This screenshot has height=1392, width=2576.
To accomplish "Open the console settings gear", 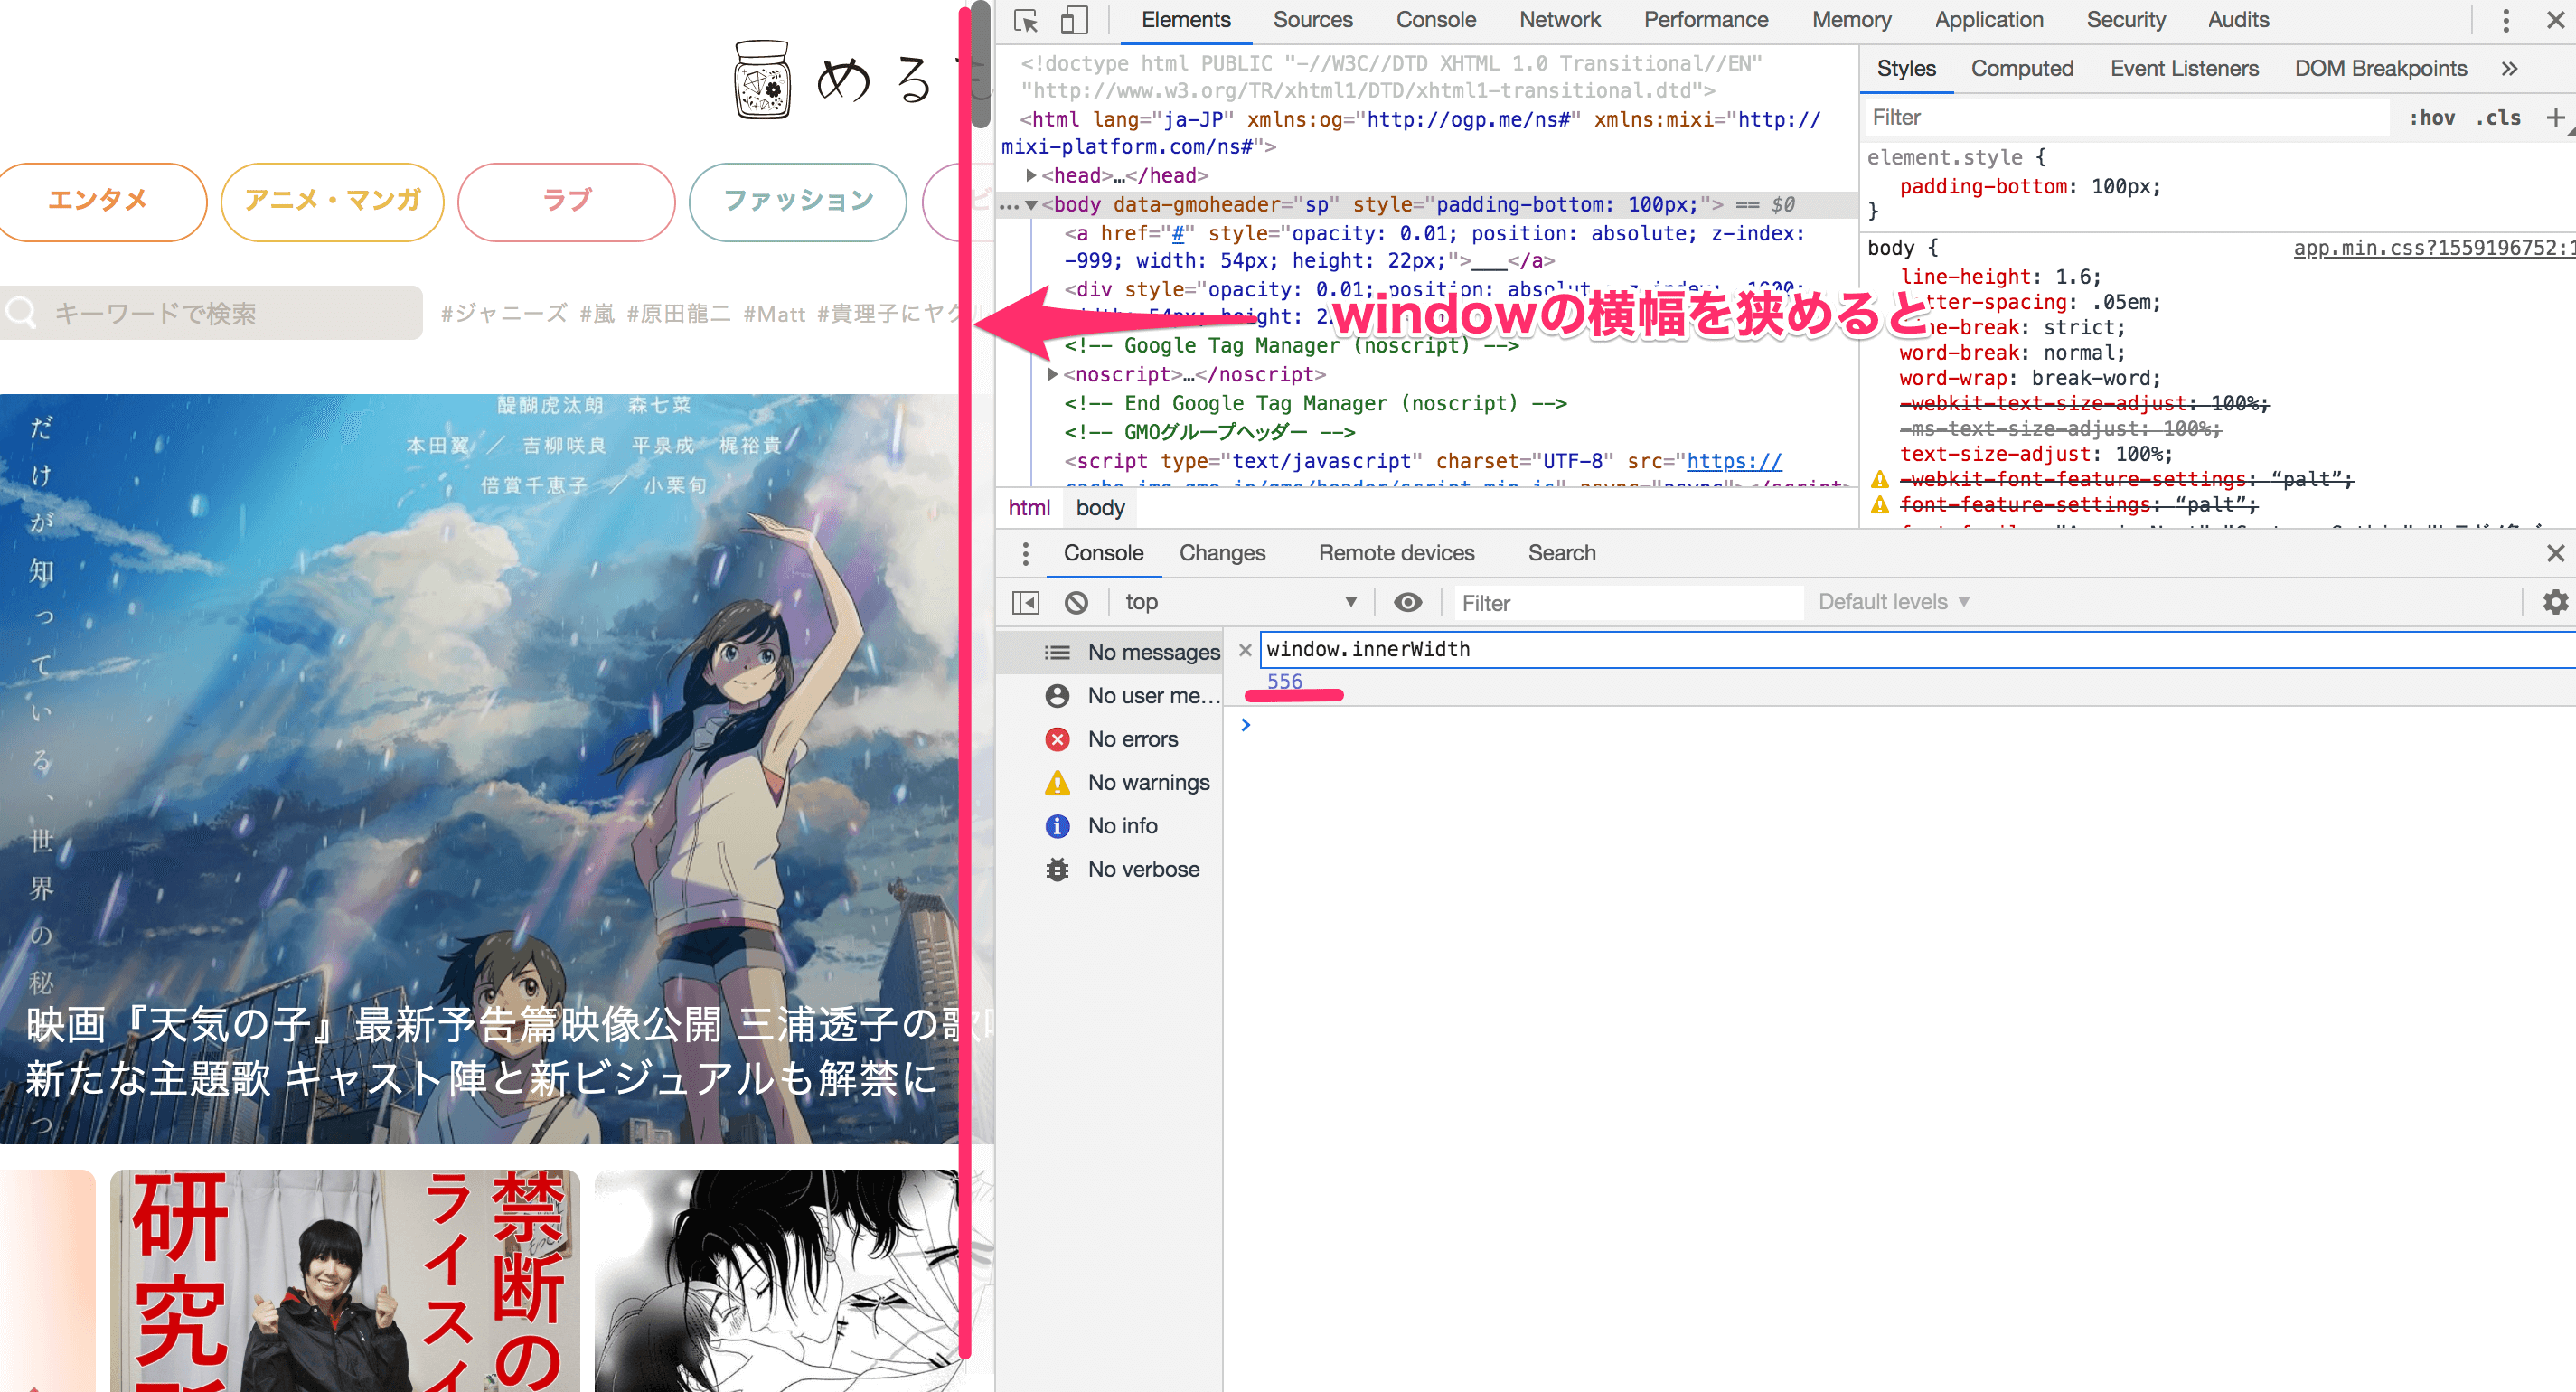I will [x=2556, y=602].
